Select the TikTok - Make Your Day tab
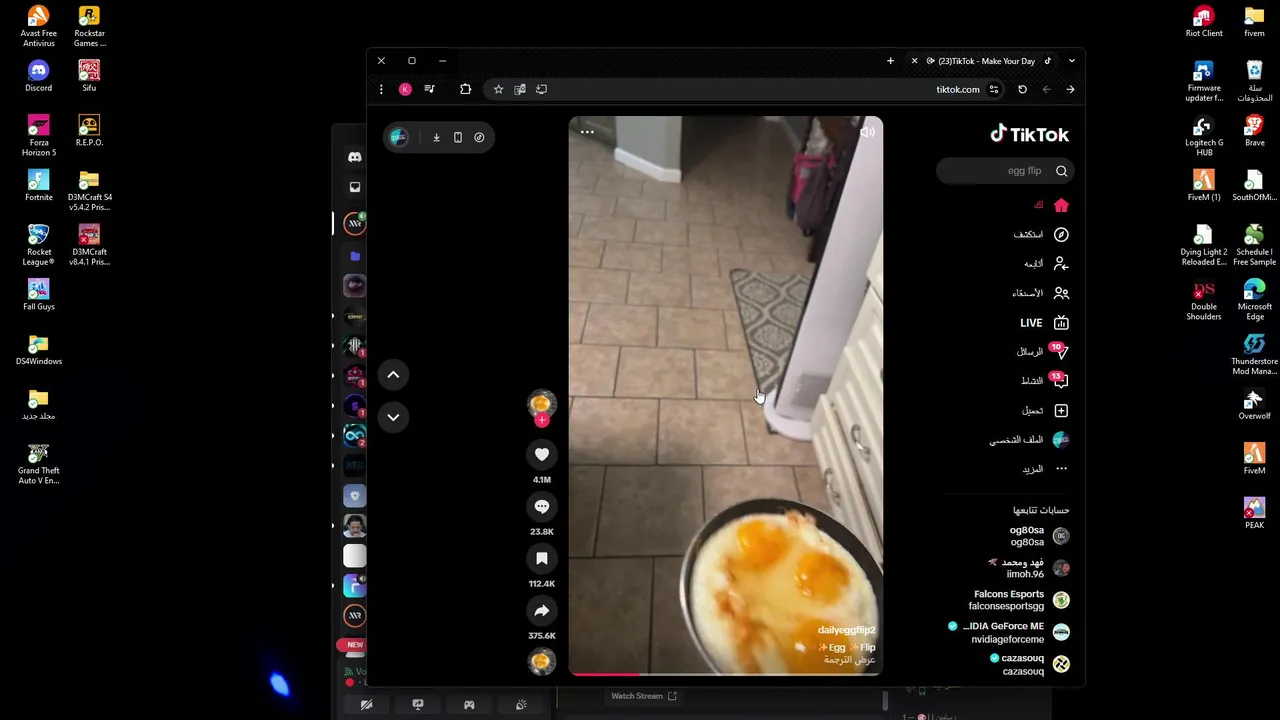1280x720 pixels. (987, 61)
